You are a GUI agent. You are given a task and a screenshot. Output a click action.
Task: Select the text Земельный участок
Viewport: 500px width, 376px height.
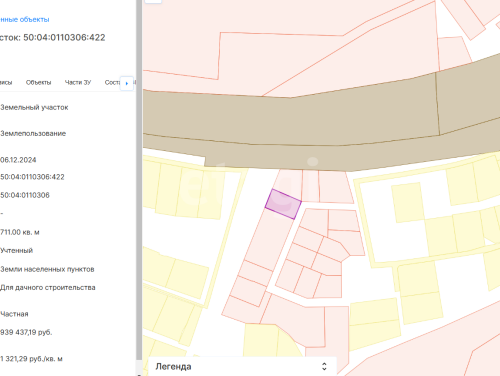[x=34, y=107]
